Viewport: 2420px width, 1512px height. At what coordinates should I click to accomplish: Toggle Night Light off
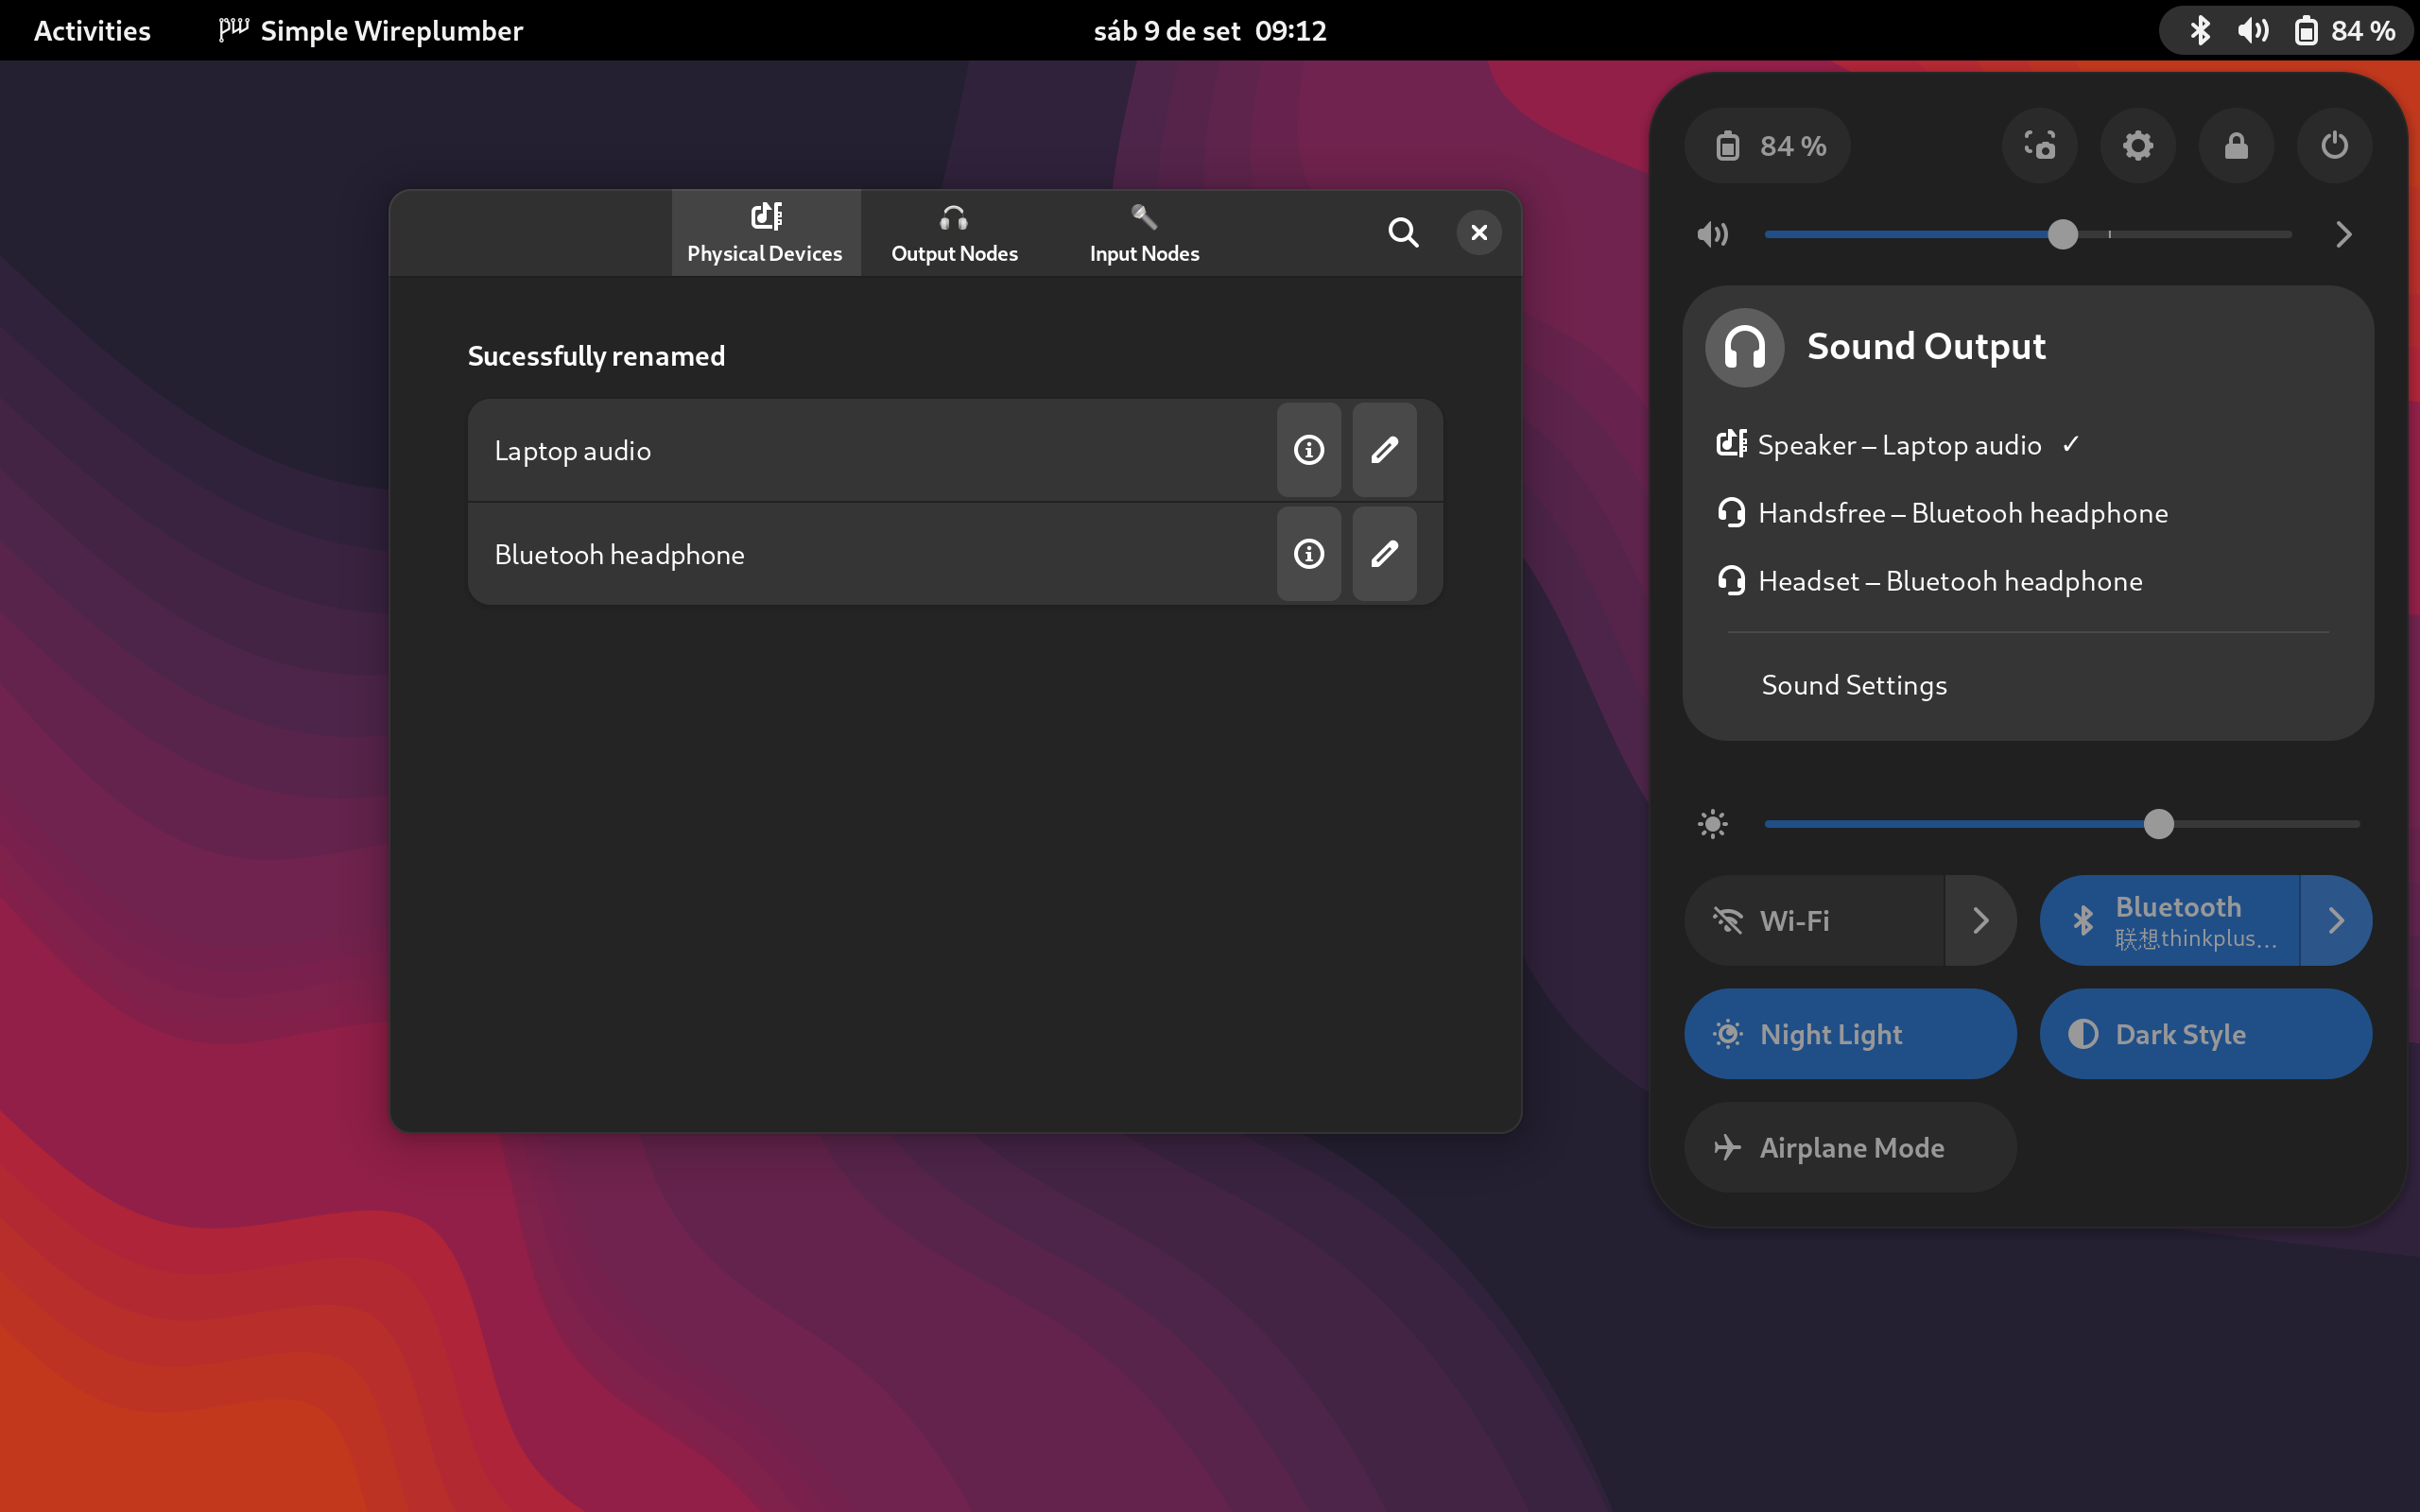[1849, 1034]
